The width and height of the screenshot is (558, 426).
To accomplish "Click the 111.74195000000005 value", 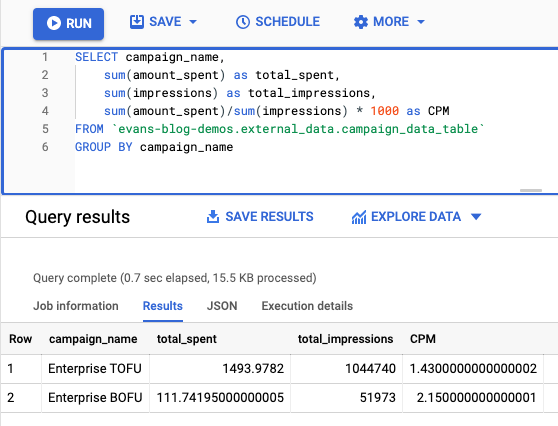I will [x=220, y=398].
